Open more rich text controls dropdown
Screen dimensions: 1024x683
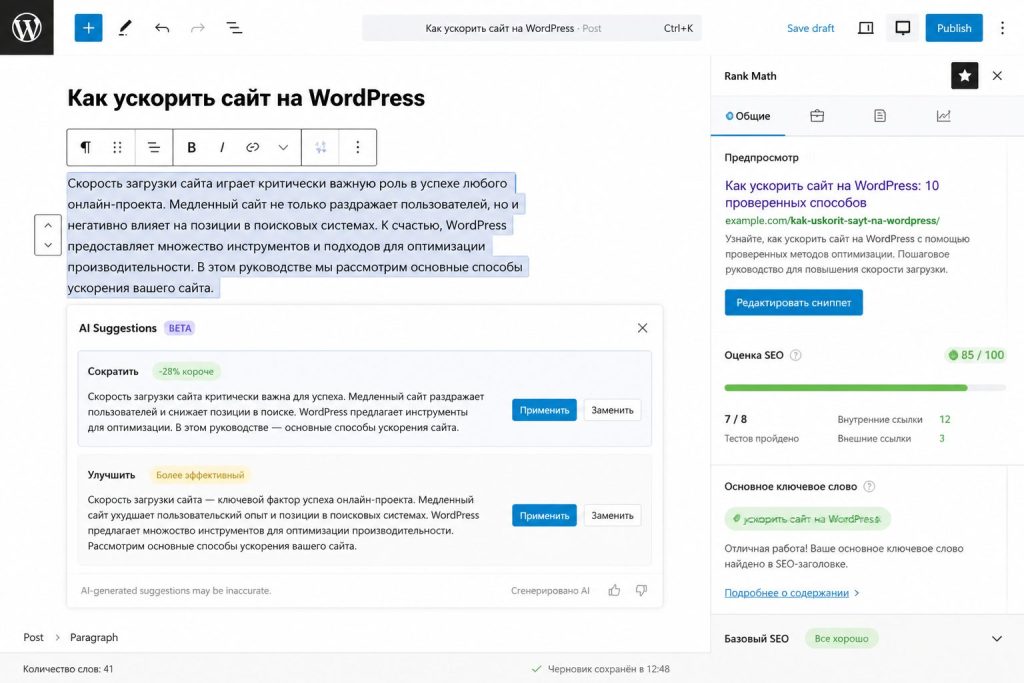[x=283, y=147]
